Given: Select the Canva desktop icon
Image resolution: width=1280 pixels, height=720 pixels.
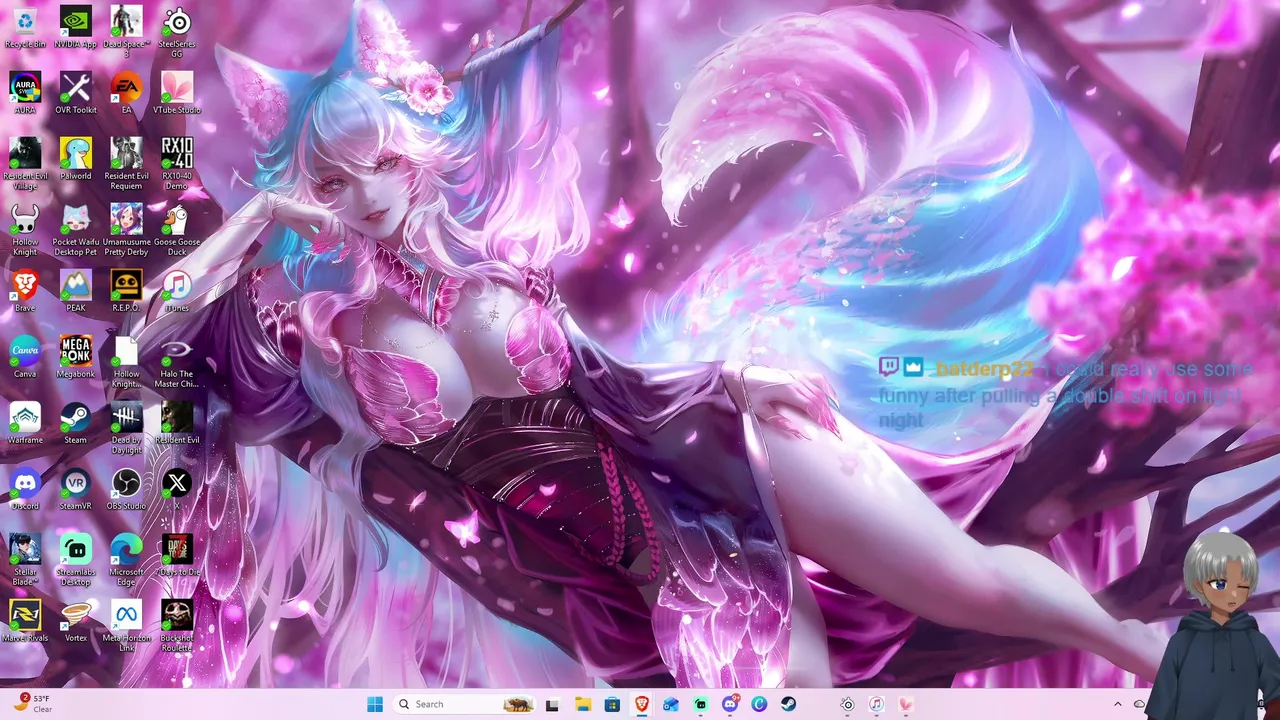Looking at the screenshot, I should pyautogui.click(x=25, y=357).
